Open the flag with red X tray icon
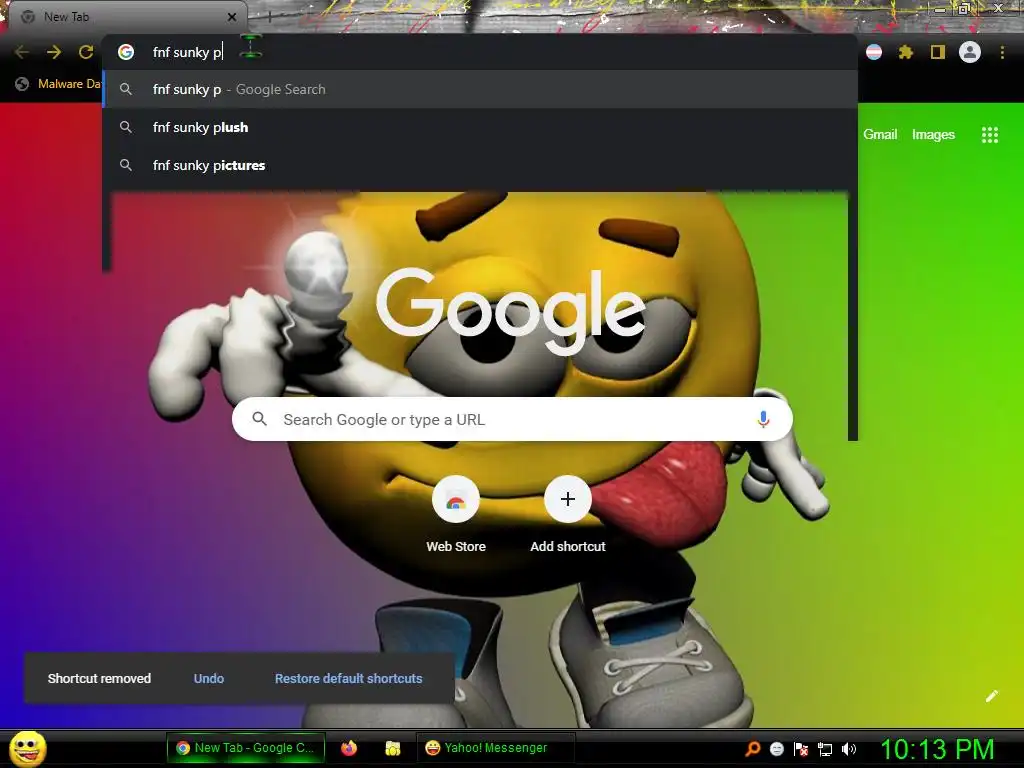Image resolution: width=1024 pixels, height=768 pixels. pos(801,749)
